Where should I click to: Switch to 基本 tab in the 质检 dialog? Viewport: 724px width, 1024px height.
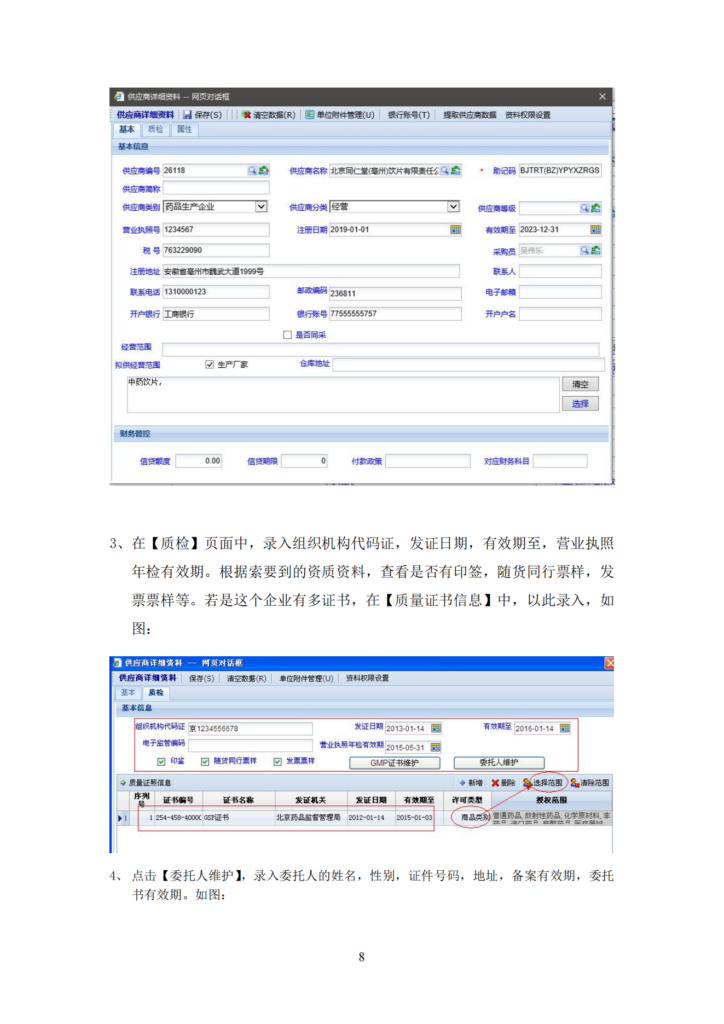tap(128, 692)
